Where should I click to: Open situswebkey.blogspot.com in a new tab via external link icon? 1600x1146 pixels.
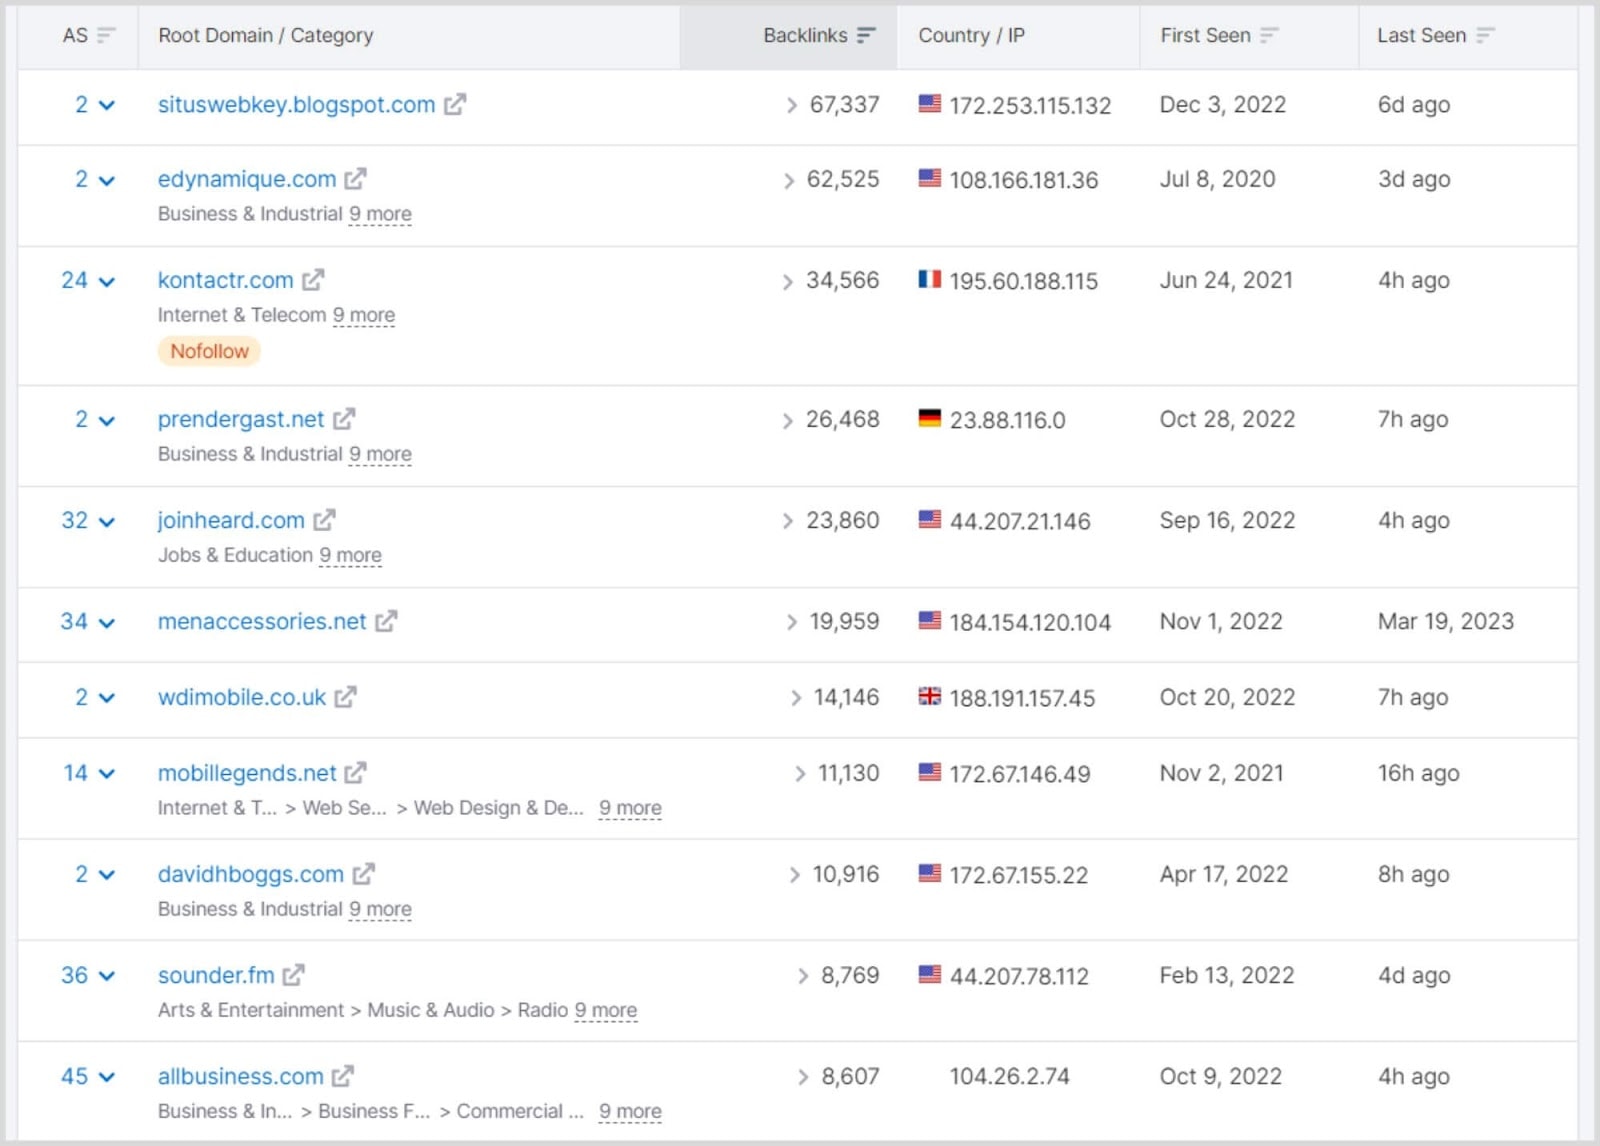[x=455, y=104]
